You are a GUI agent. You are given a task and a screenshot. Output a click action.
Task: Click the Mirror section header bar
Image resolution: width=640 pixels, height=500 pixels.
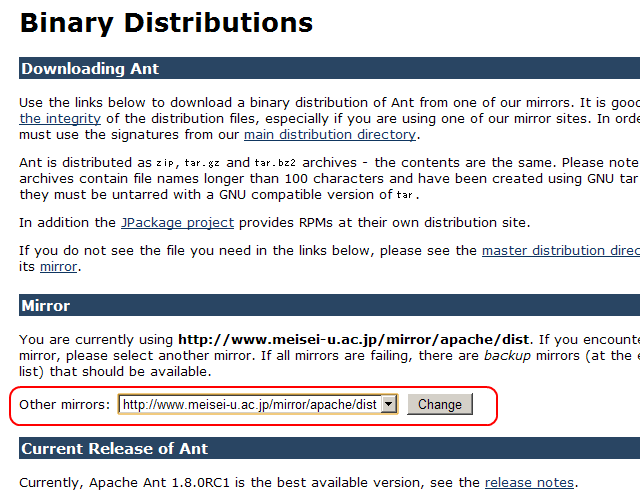(x=46, y=305)
